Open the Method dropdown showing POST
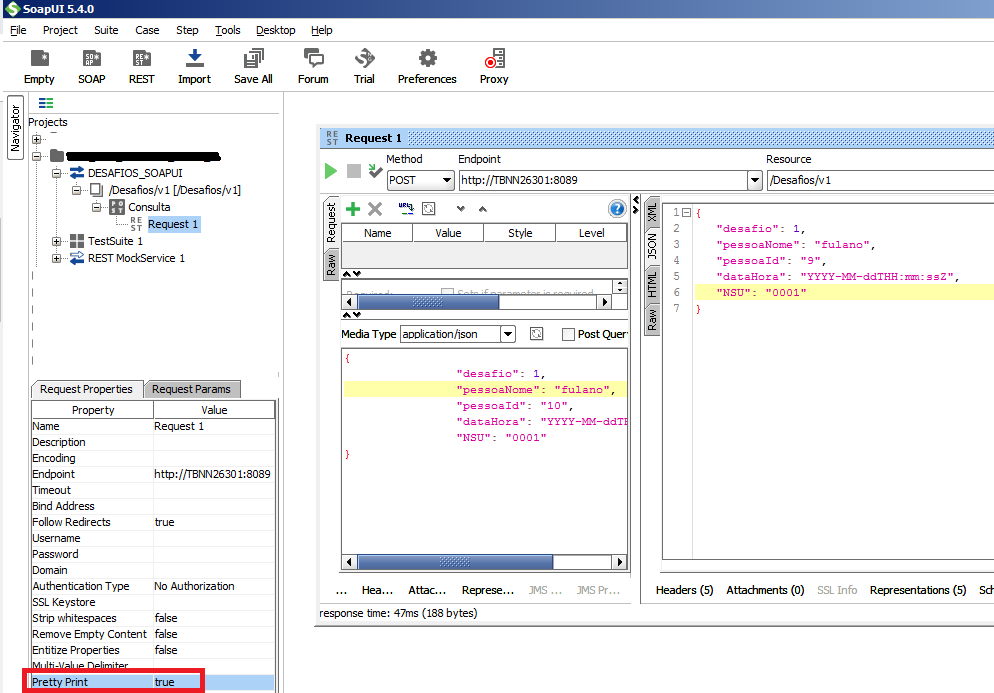The width and height of the screenshot is (994, 693). [x=447, y=181]
